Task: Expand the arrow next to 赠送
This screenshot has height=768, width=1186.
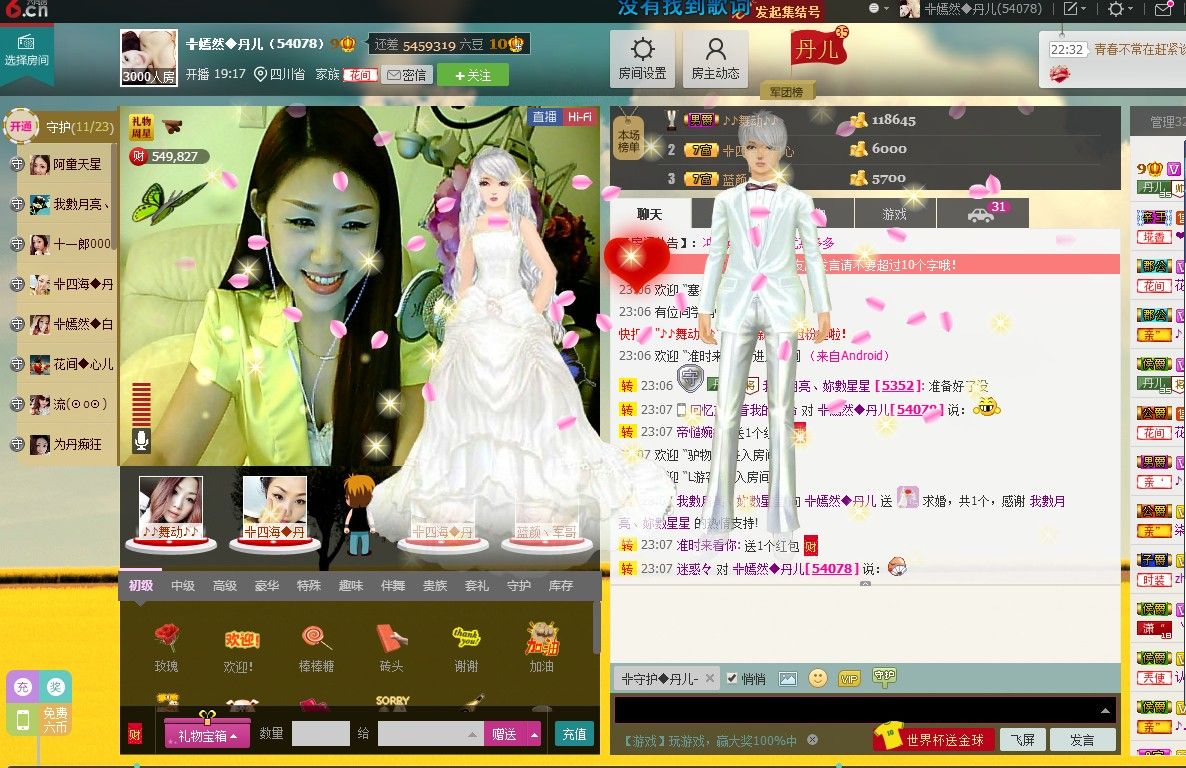Action: 534,734
